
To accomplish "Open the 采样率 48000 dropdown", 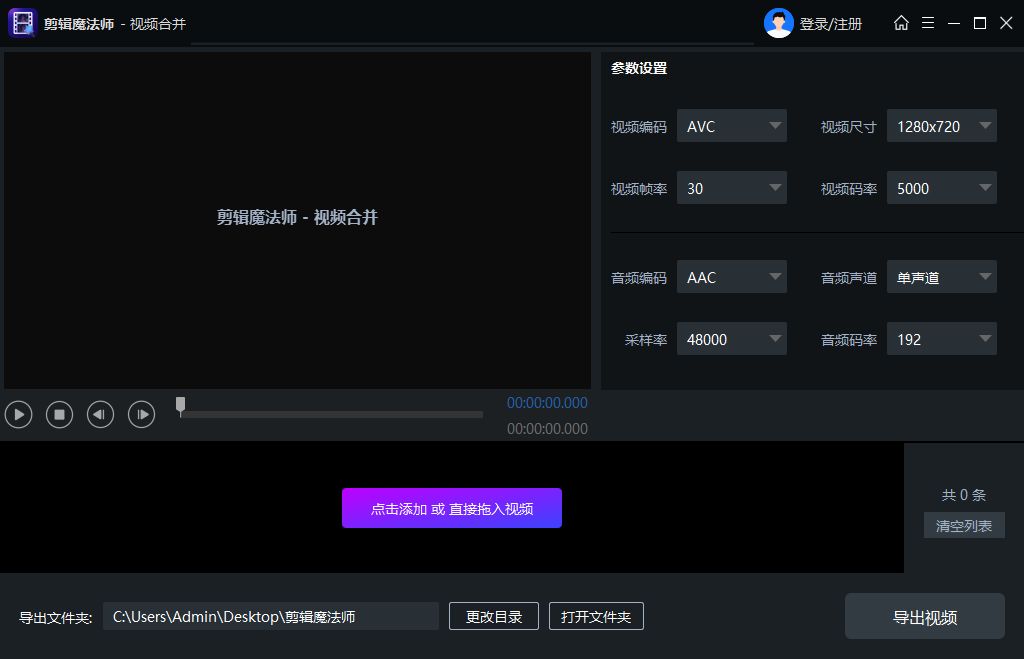I will click(x=731, y=339).
